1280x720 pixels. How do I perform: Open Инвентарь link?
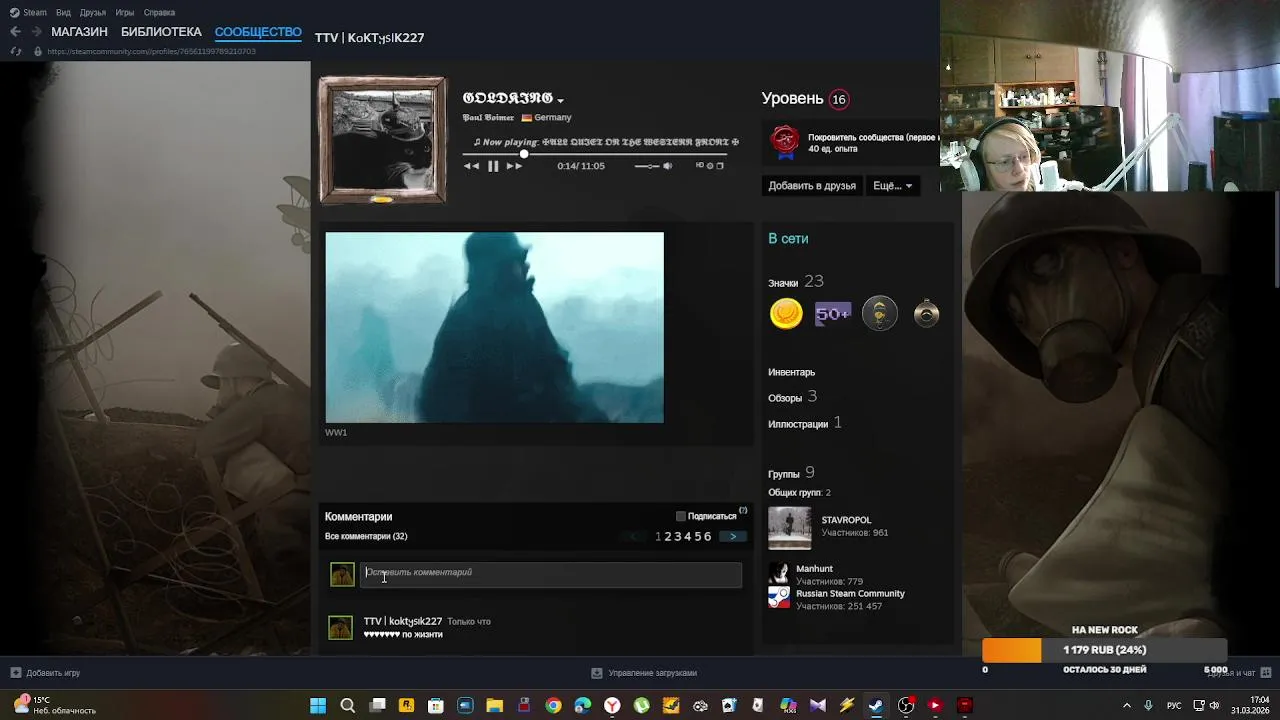coord(791,372)
